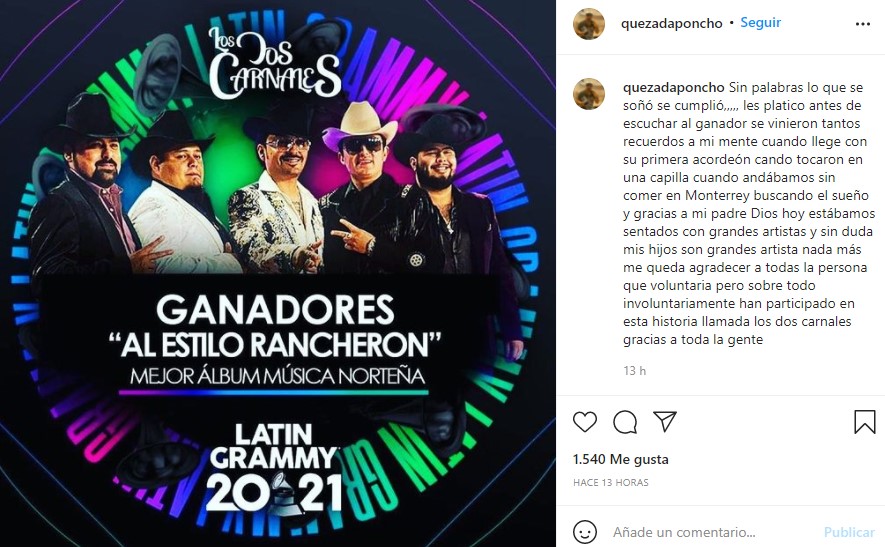Open quezadaponcho username in caption
This screenshot has width=885, height=547.
(674, 87)
